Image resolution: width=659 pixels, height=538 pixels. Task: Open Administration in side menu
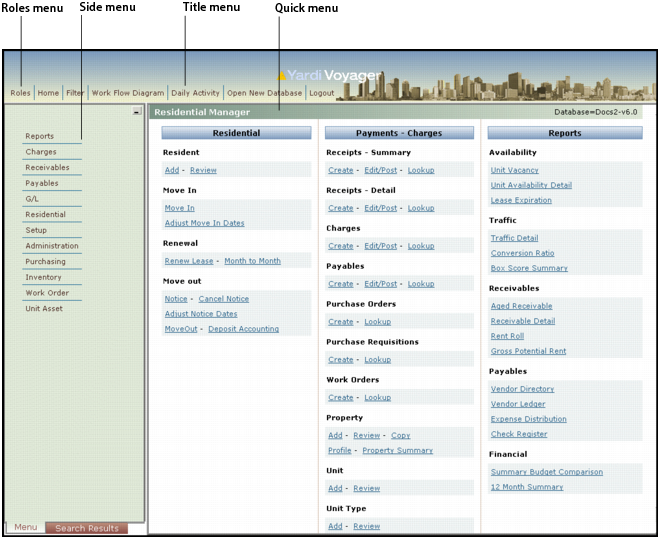pos(51,246)
